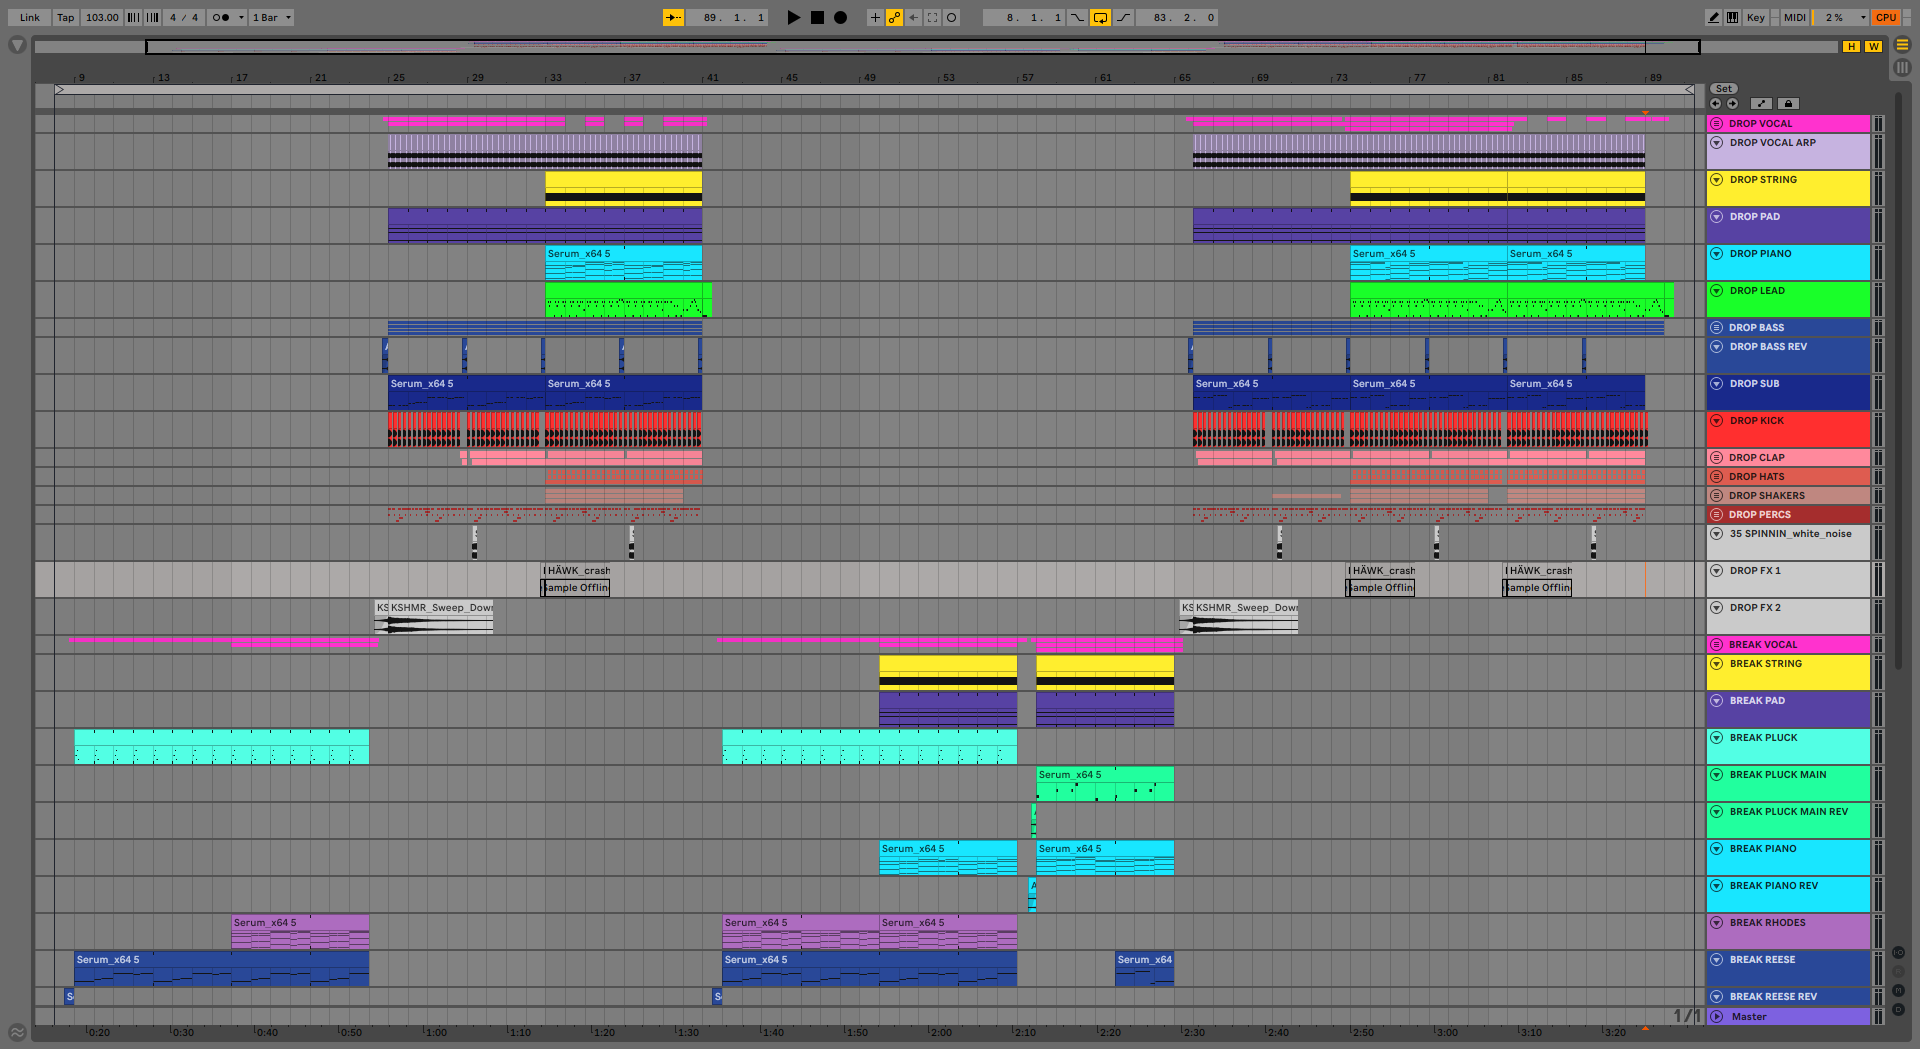Click the loop length 83. 2. 0 field
Screen dimensions: 1920x1049
[x=1178, y=17]
